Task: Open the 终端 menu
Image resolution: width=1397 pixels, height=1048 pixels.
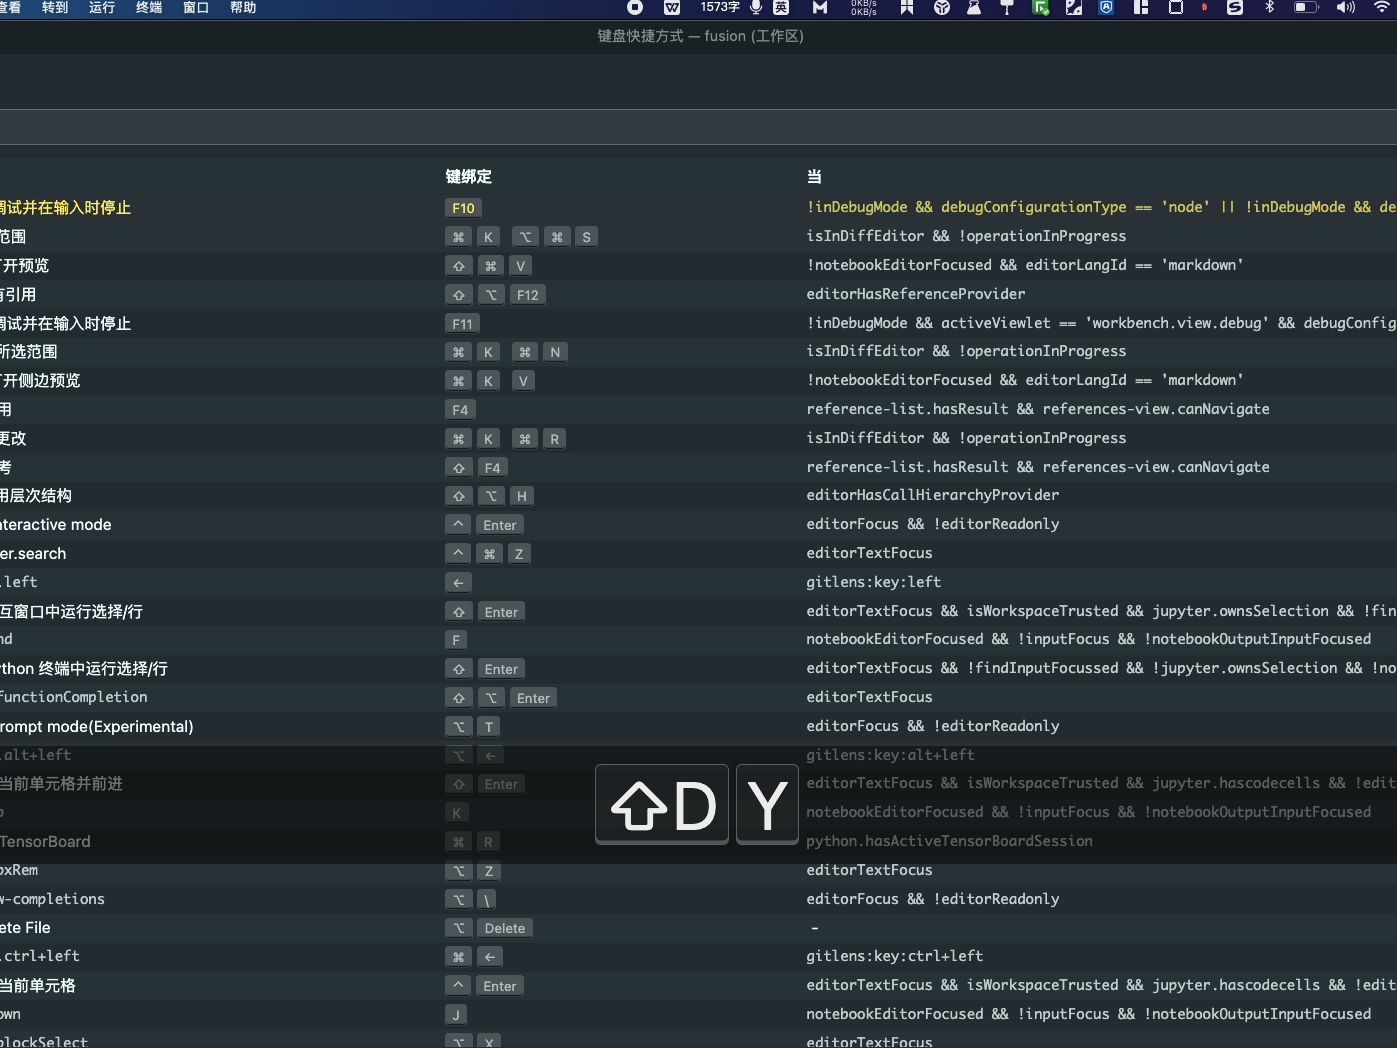Action: tap(148, 8)
